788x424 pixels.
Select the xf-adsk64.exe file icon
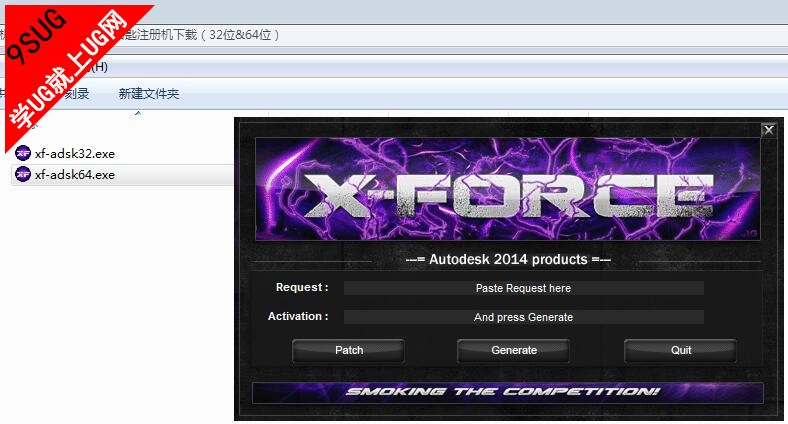point(23,174)
